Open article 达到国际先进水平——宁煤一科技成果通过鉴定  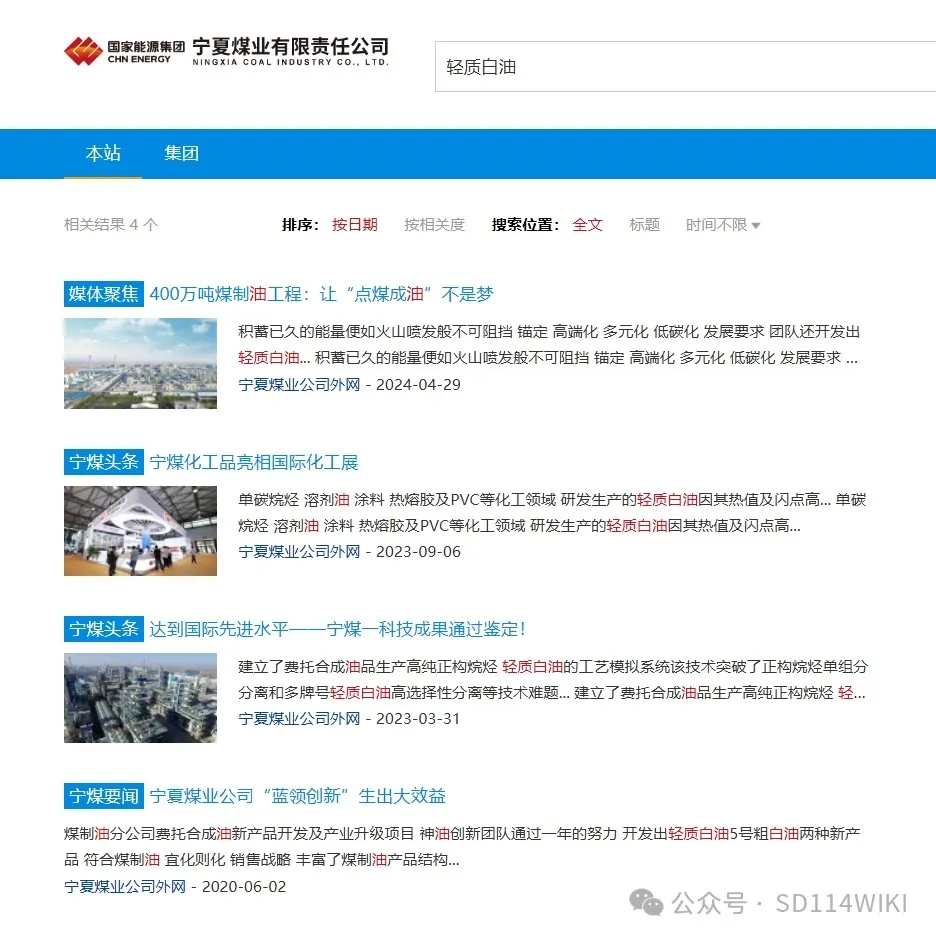(338, 629)
